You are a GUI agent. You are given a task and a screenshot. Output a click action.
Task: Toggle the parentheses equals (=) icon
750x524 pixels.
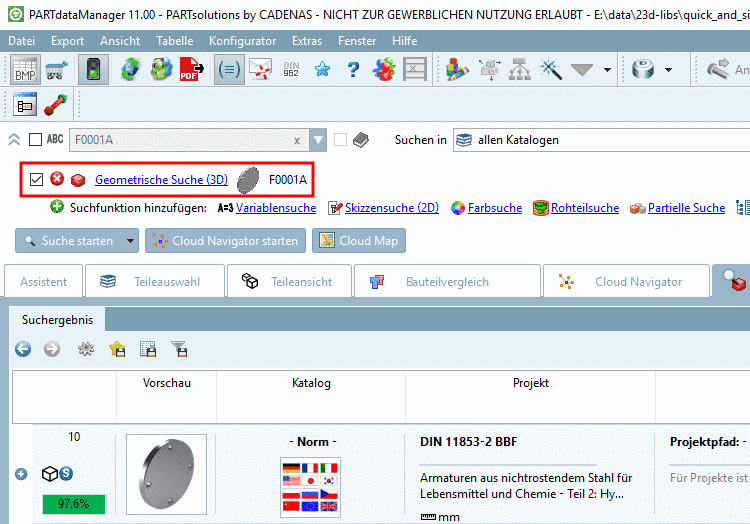coord(229,70)
